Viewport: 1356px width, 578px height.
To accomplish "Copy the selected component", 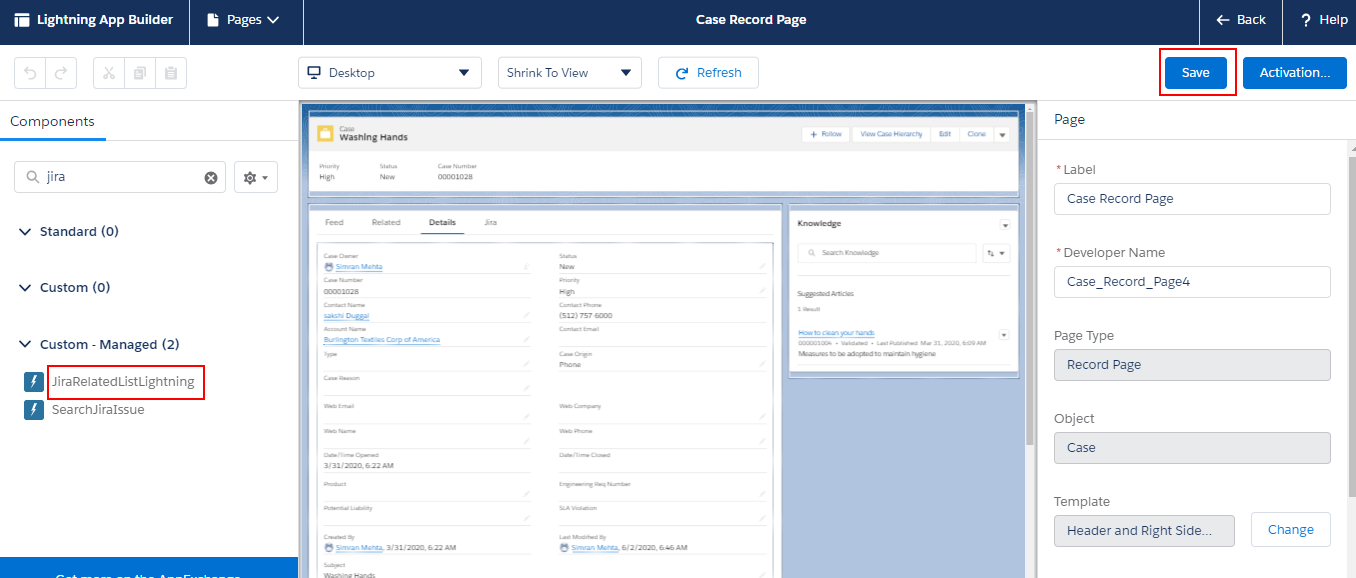I will 140,73.
